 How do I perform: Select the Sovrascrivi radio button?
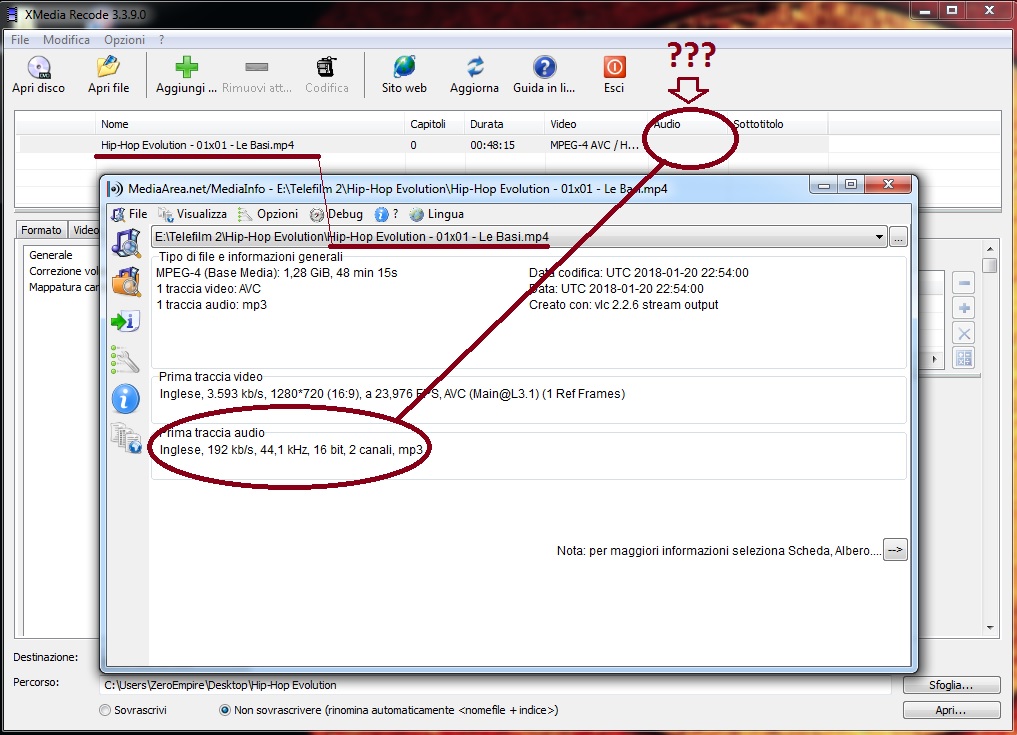point(105,710)
